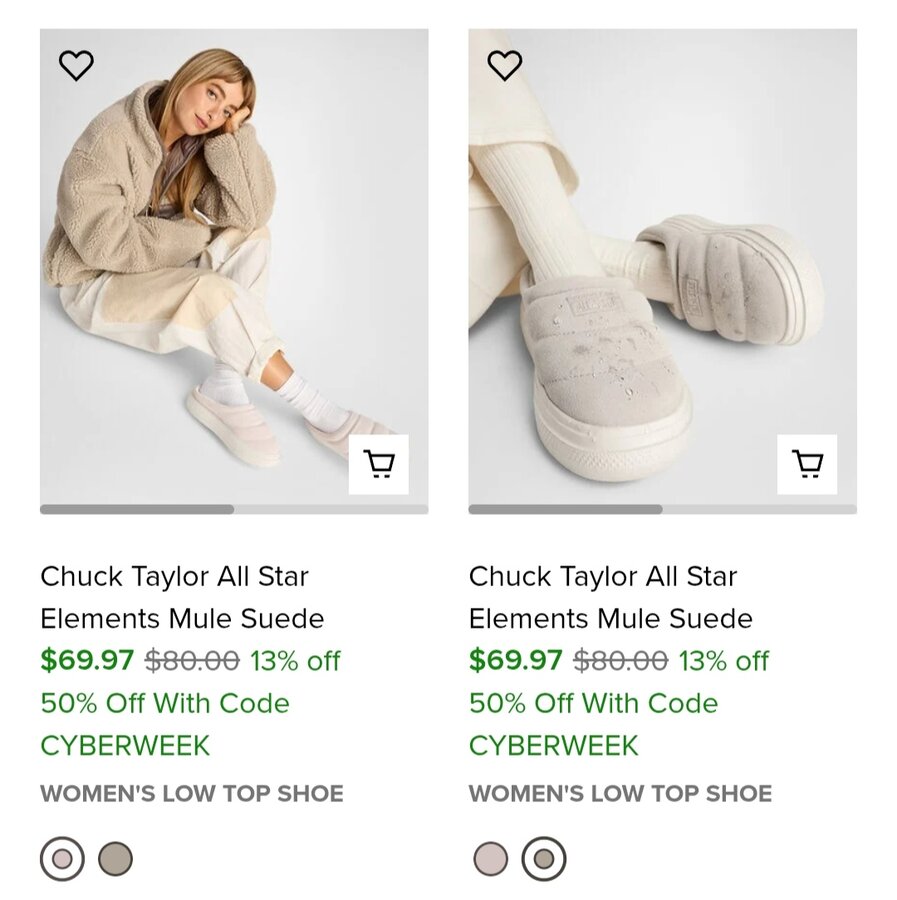Add right mule to cart
The height and width of the screenshot is (900, 897).
(807, 464)
